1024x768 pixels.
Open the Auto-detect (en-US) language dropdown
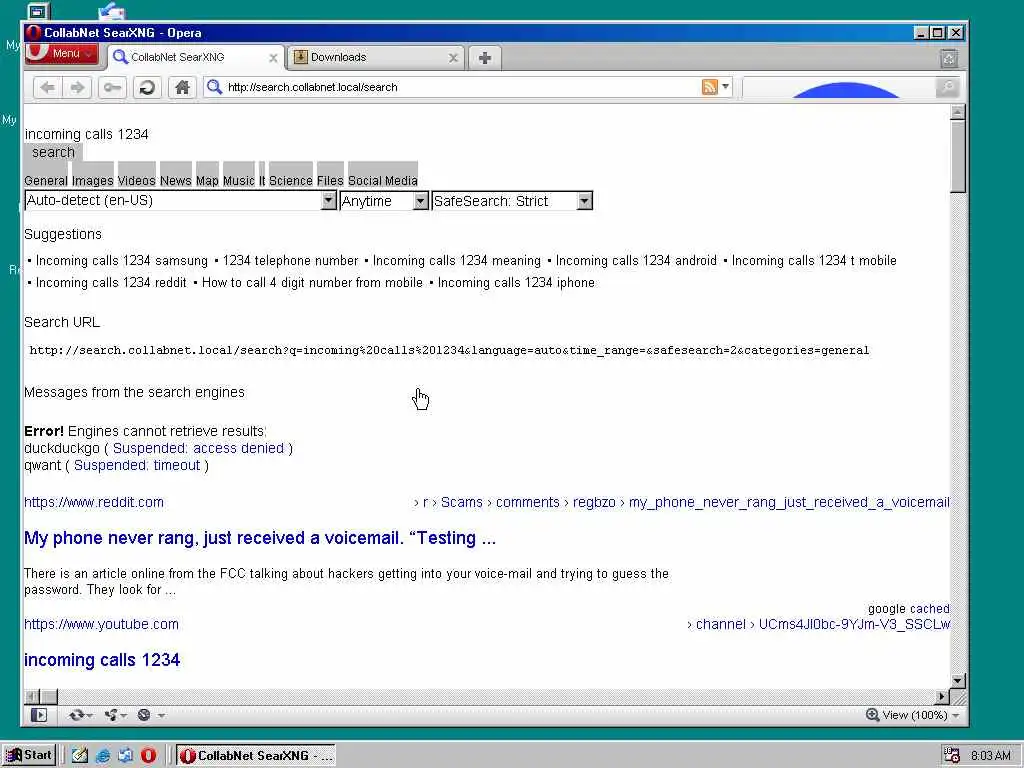tap(180, 200)
